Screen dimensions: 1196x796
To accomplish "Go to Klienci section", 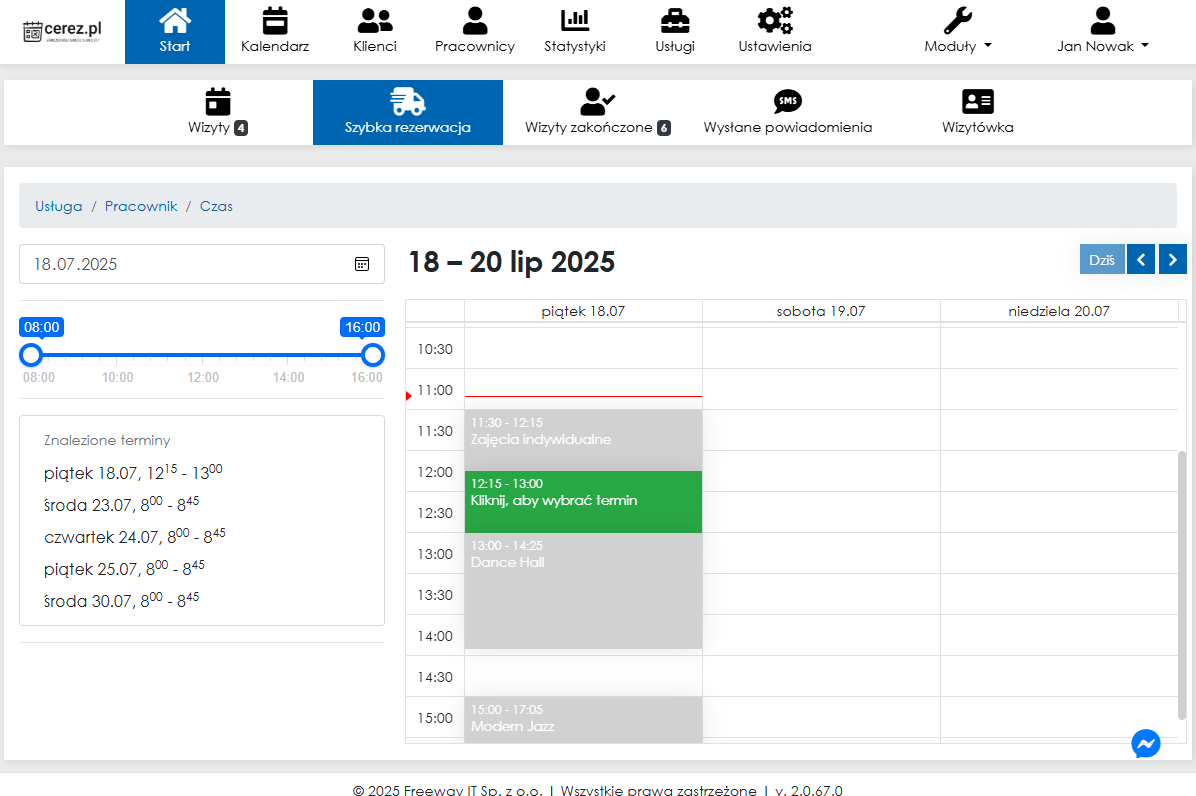I will tap(375, 21).
